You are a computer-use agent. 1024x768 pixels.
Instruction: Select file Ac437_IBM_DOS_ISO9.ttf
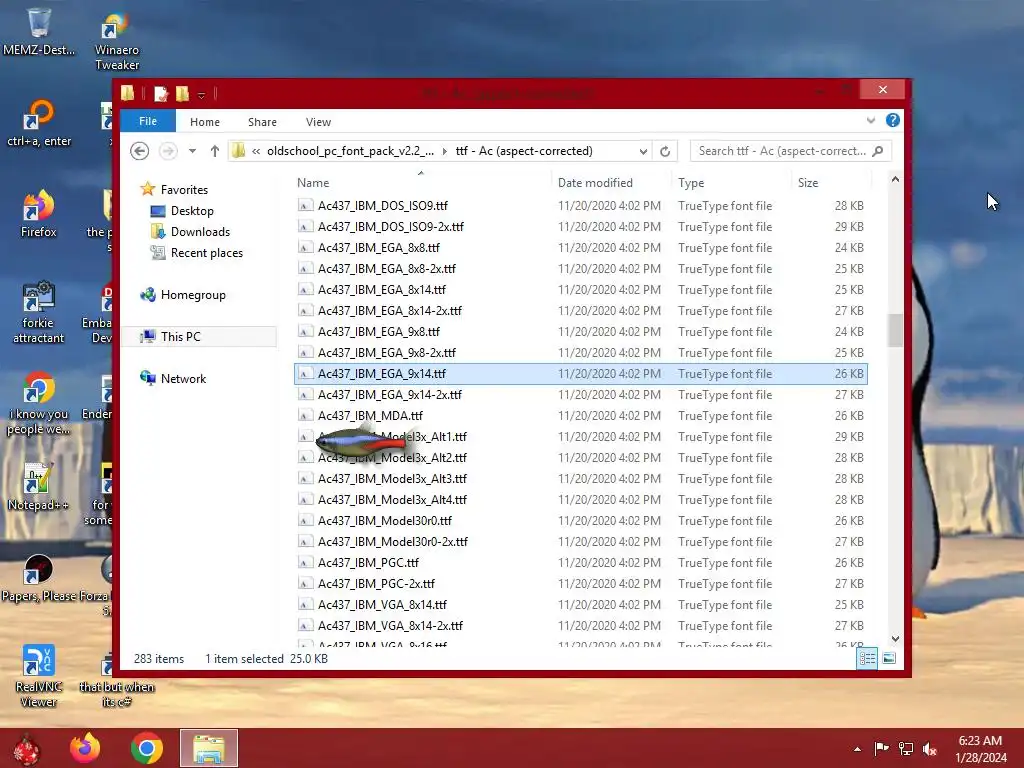581,206
